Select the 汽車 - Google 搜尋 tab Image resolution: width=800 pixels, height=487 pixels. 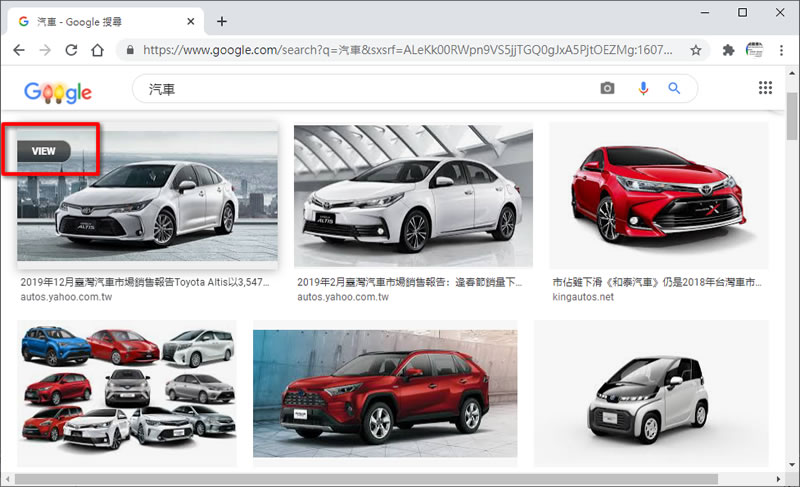point(106,21)
